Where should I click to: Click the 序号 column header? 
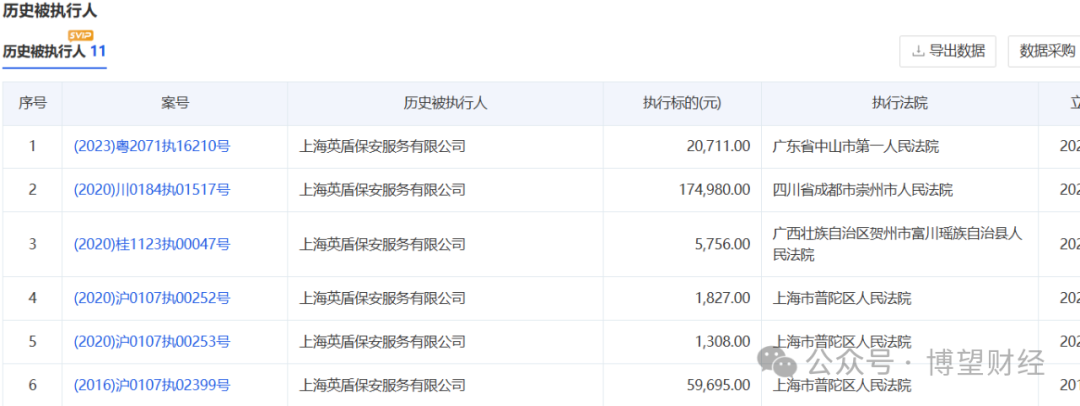(x=32, y=103)
